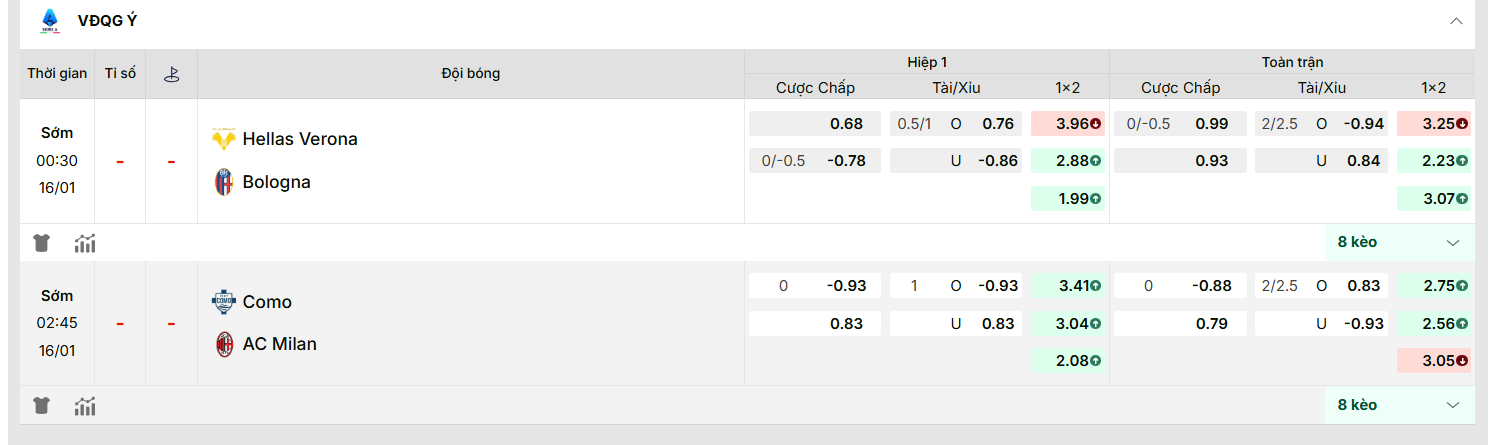Click the Hellas Verona team crest
This screenshot has width=1498, height=445.
pyautogui.click(x=224, y=139)
